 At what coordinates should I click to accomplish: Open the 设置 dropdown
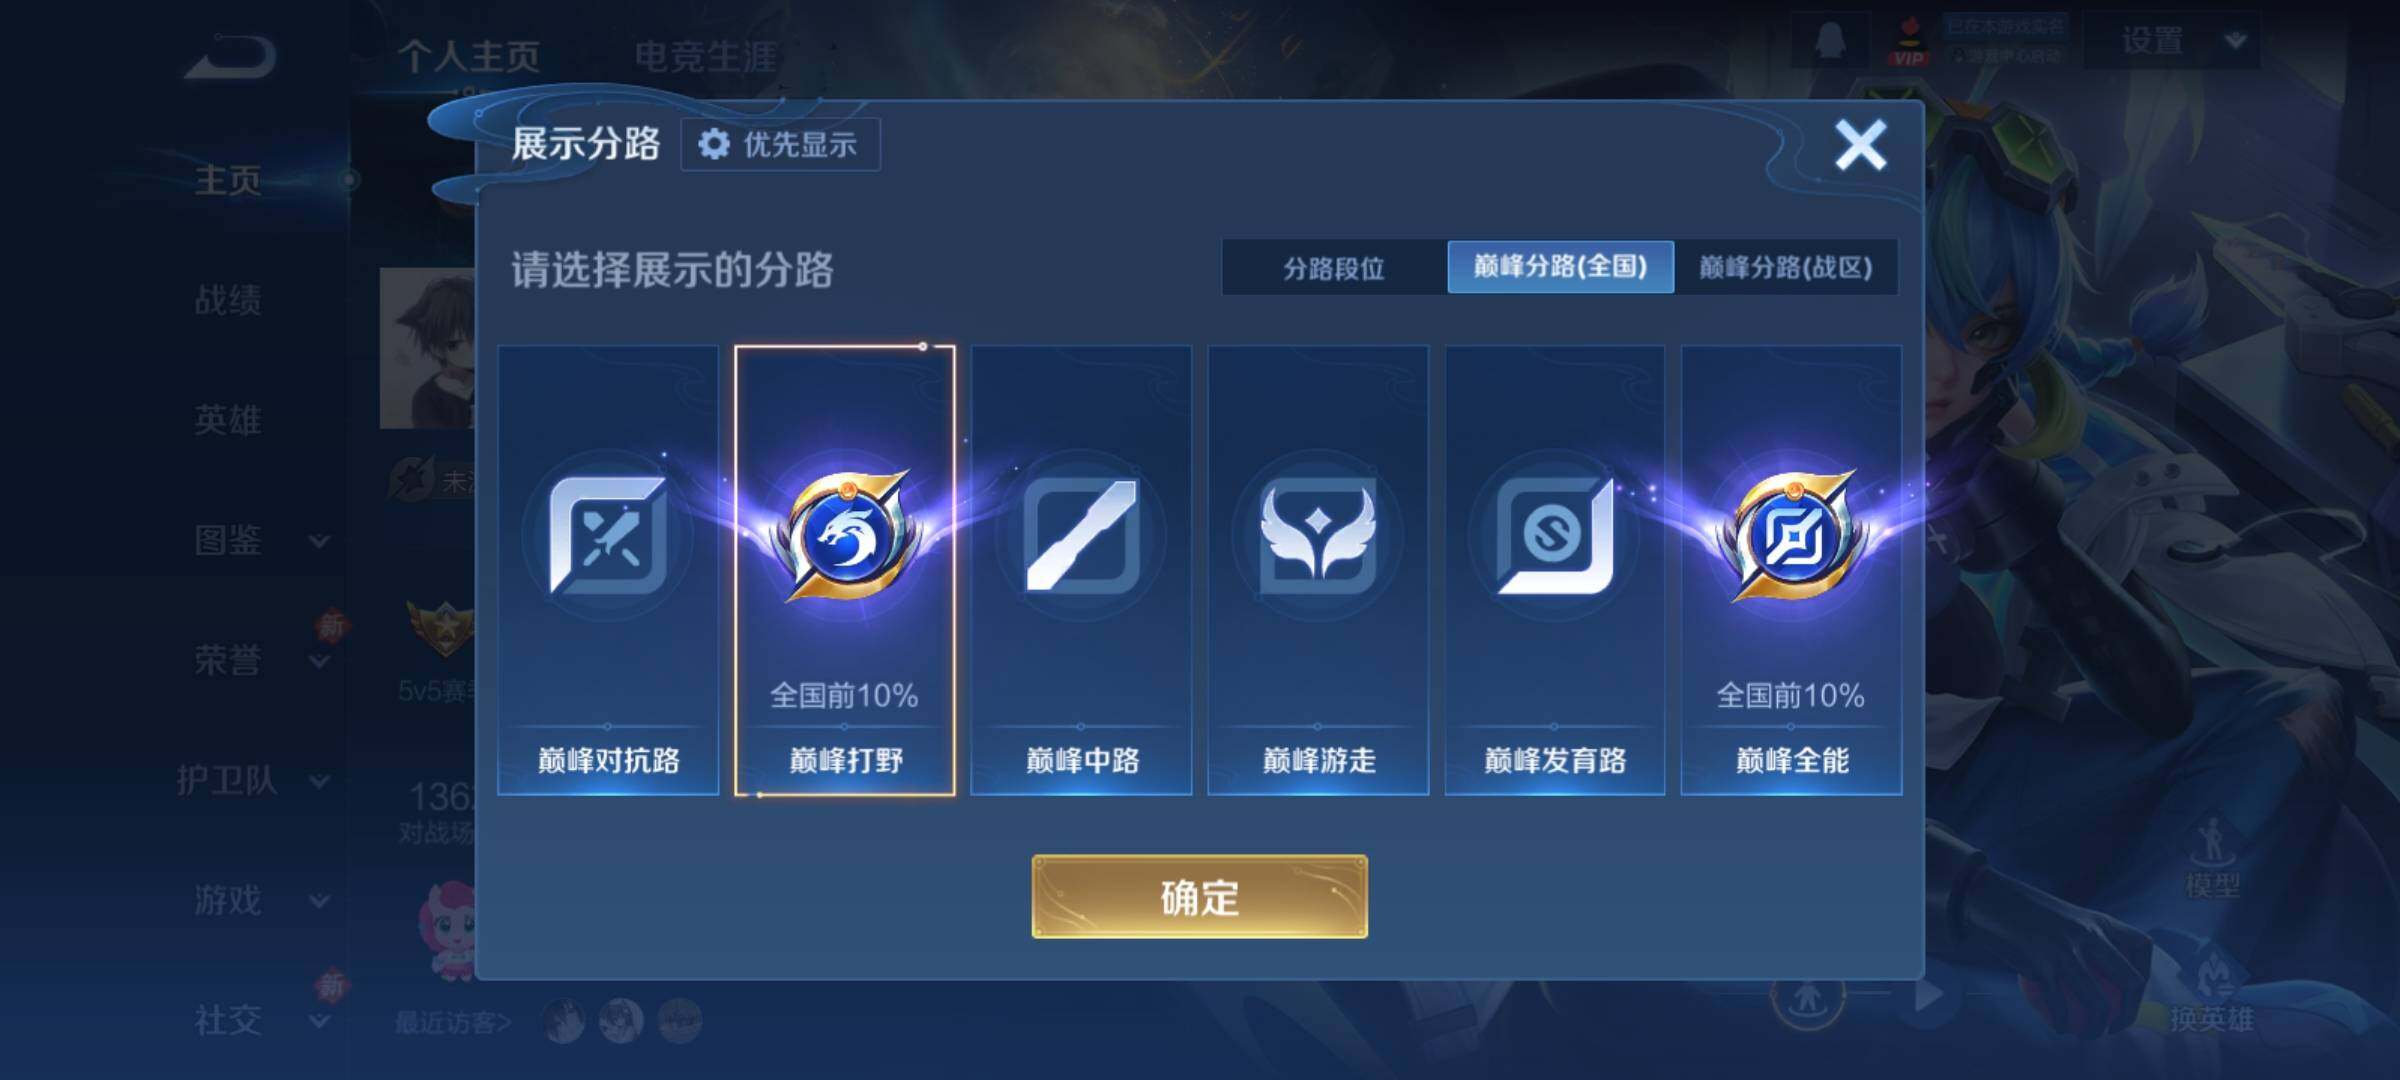tap(2172, 41)
